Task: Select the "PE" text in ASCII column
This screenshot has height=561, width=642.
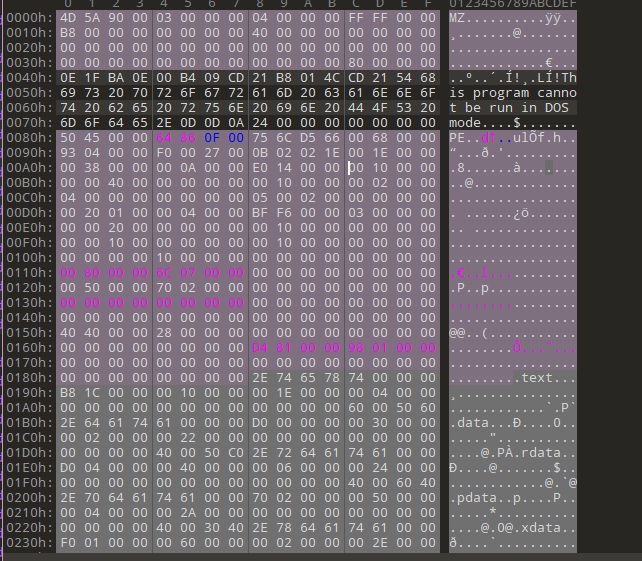Action: point(456,137)
